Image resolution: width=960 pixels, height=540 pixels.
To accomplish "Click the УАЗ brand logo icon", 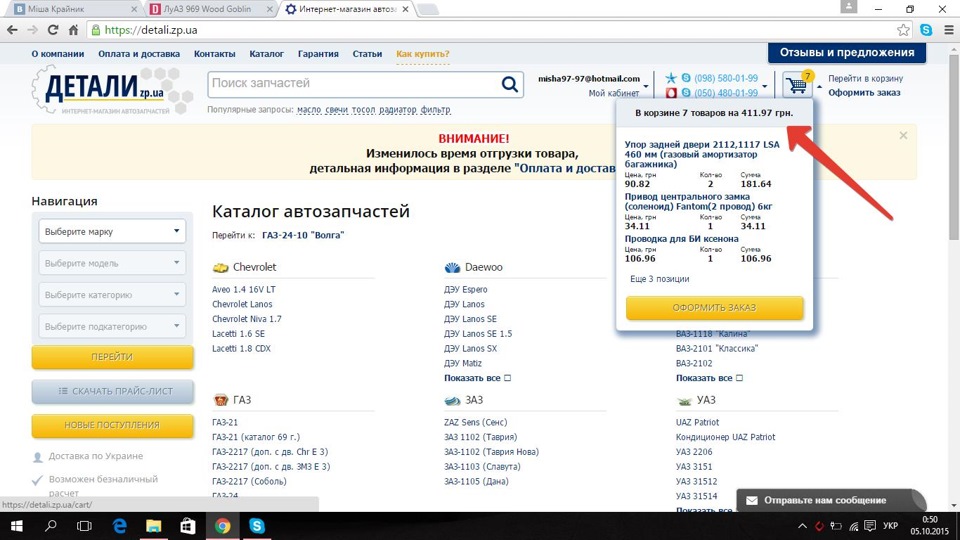I will (684, 400).
